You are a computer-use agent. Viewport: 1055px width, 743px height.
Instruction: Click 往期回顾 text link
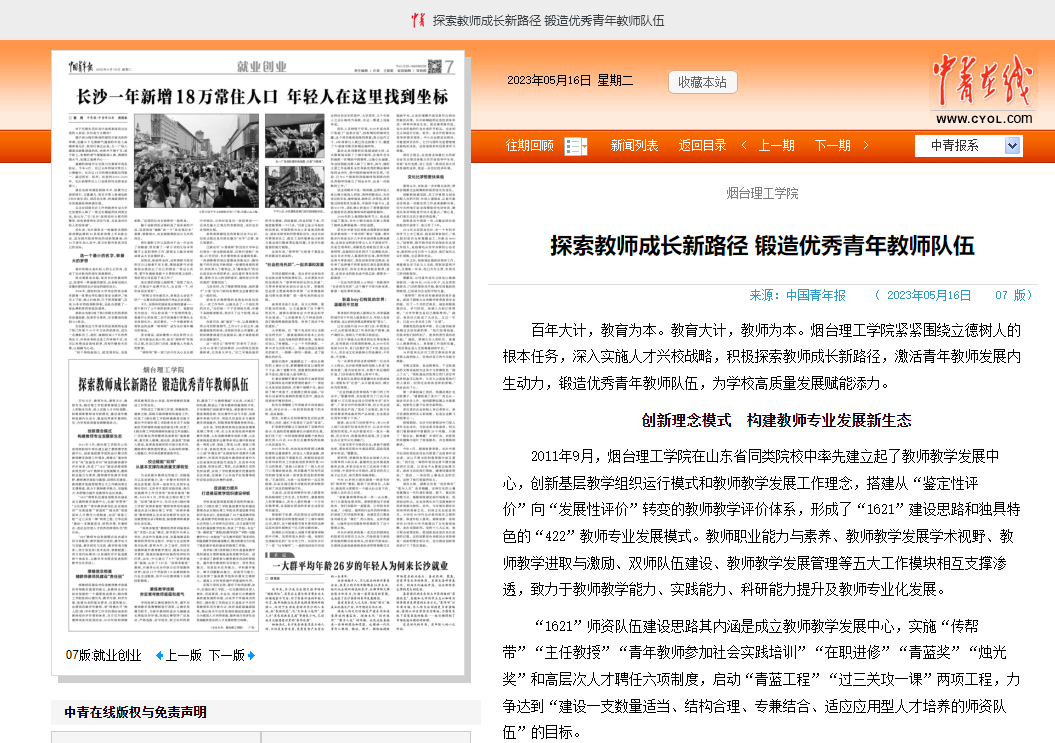click(x=530, y=146)
